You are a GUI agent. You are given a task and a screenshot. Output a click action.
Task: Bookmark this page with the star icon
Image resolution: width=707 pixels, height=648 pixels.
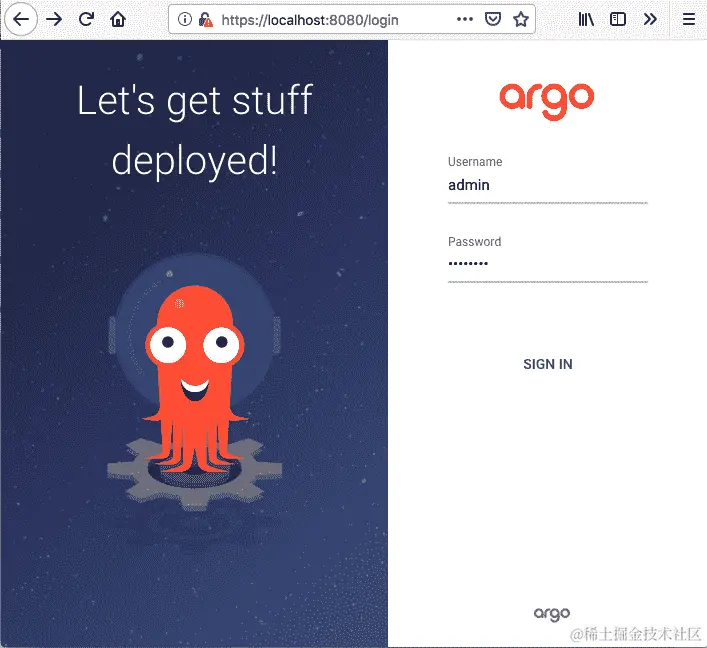tap(521, 19)
